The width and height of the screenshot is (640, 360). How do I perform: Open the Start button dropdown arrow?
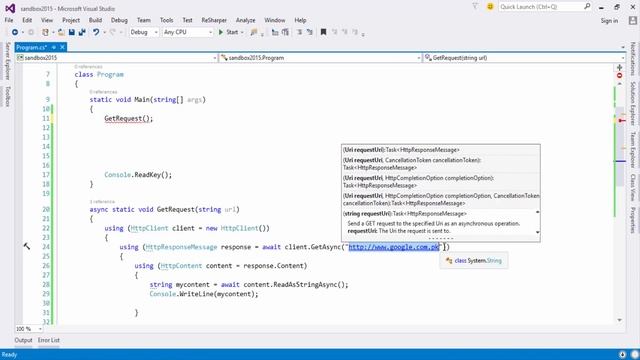(x=242, y=32)
